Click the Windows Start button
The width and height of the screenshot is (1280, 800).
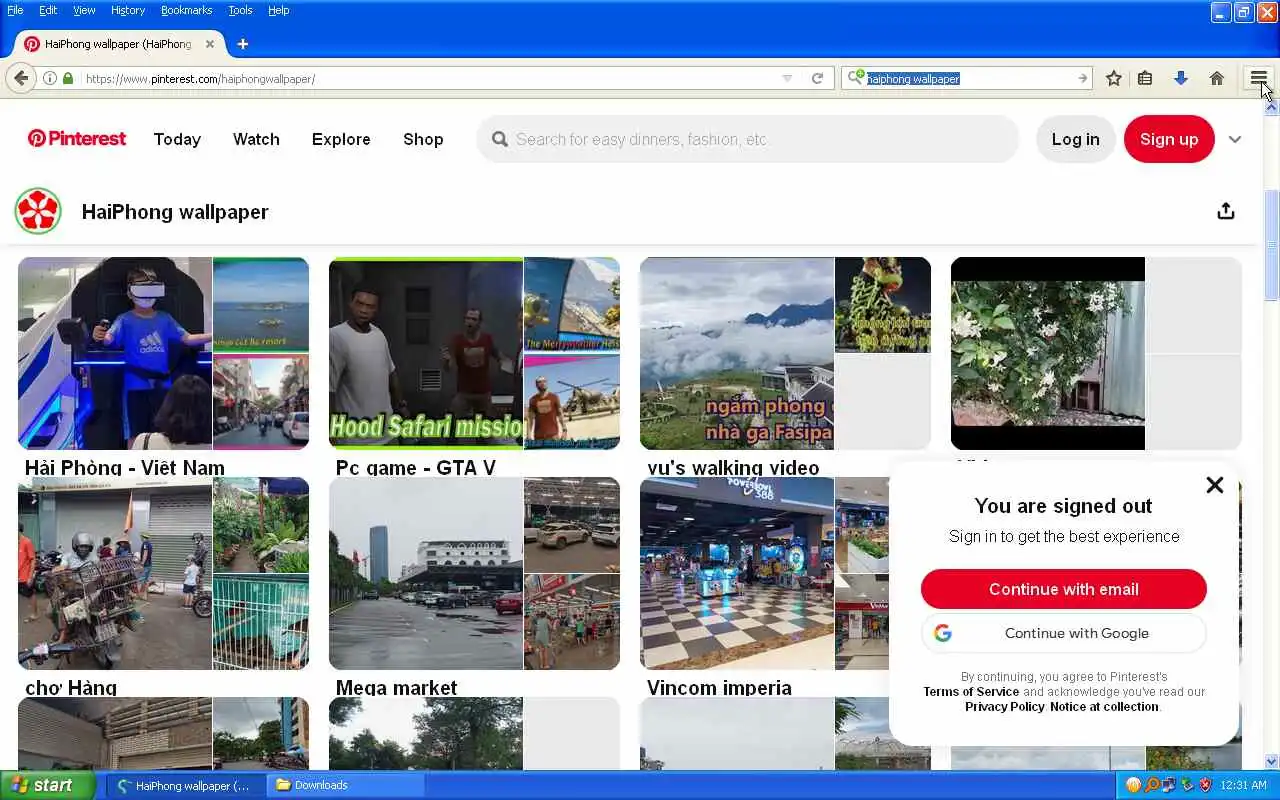tap(48, 785)
